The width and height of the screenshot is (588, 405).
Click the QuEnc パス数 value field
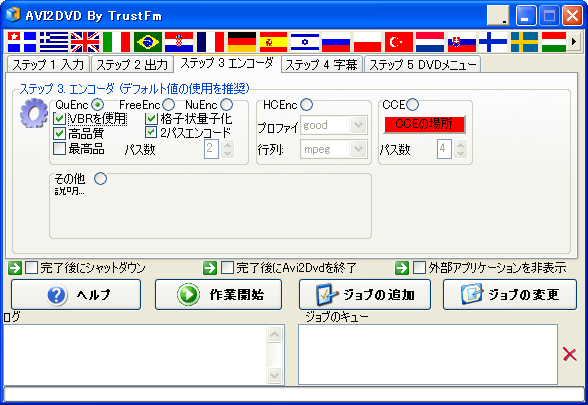(x=212, y=149)
